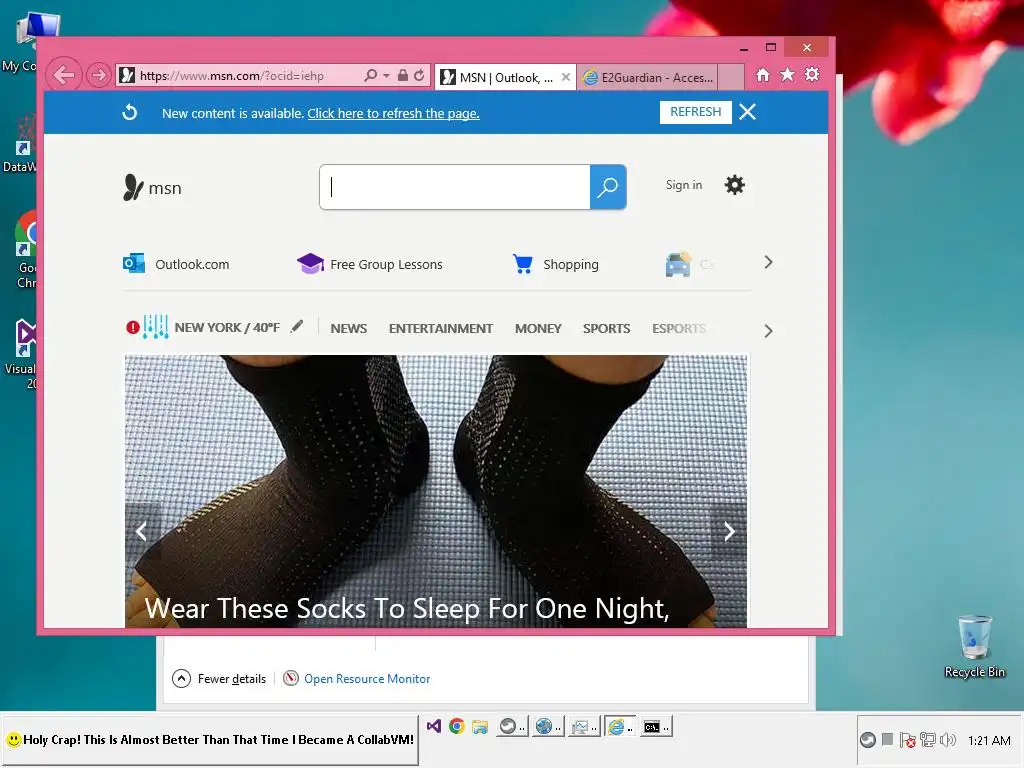Collapse Task Manager with Fewer details

[219, 679]
